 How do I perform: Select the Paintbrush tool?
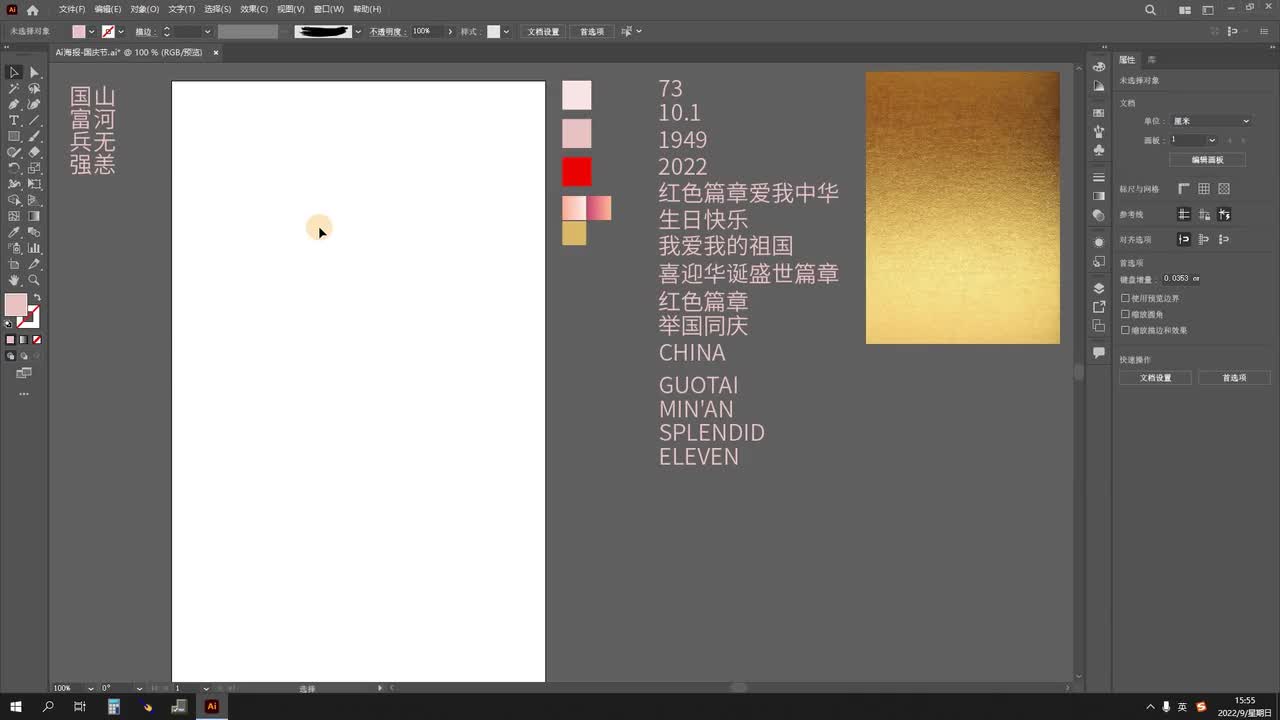point(34,136)
